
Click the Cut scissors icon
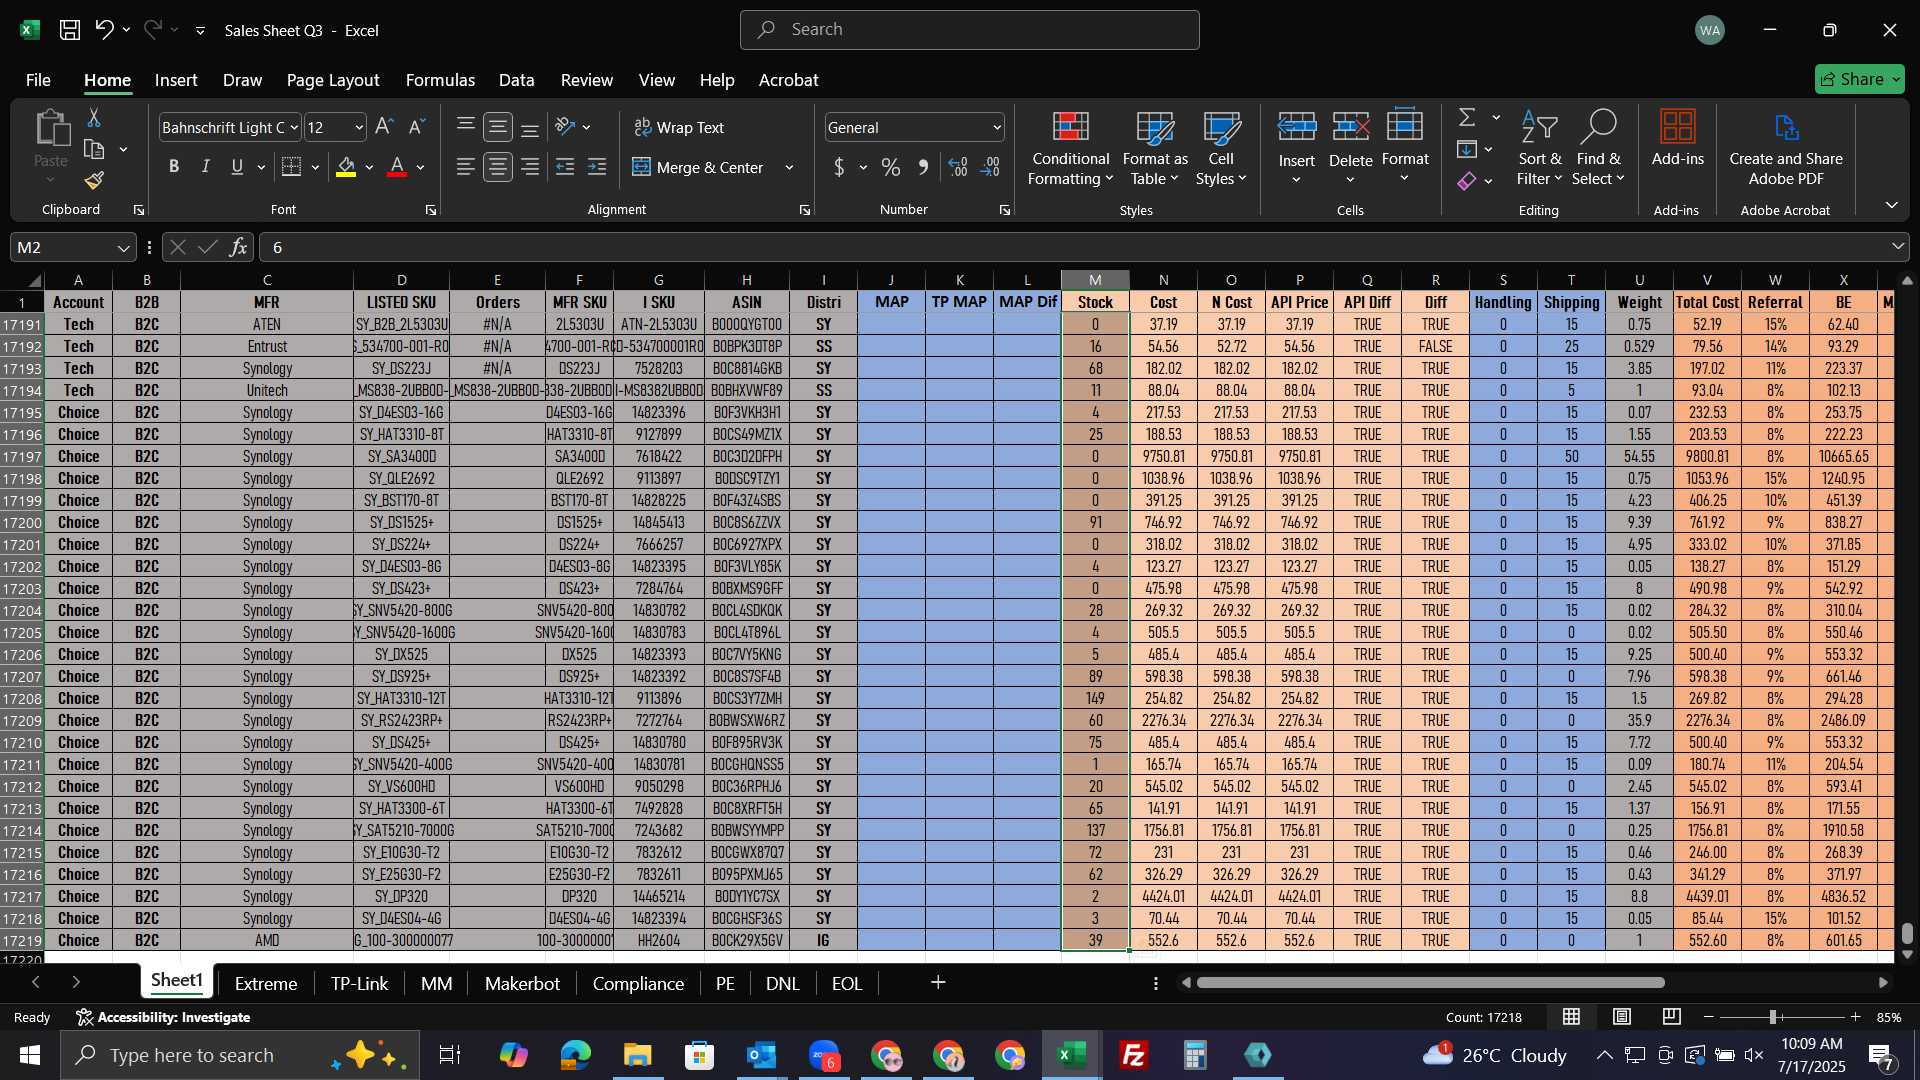coord(94,118)
